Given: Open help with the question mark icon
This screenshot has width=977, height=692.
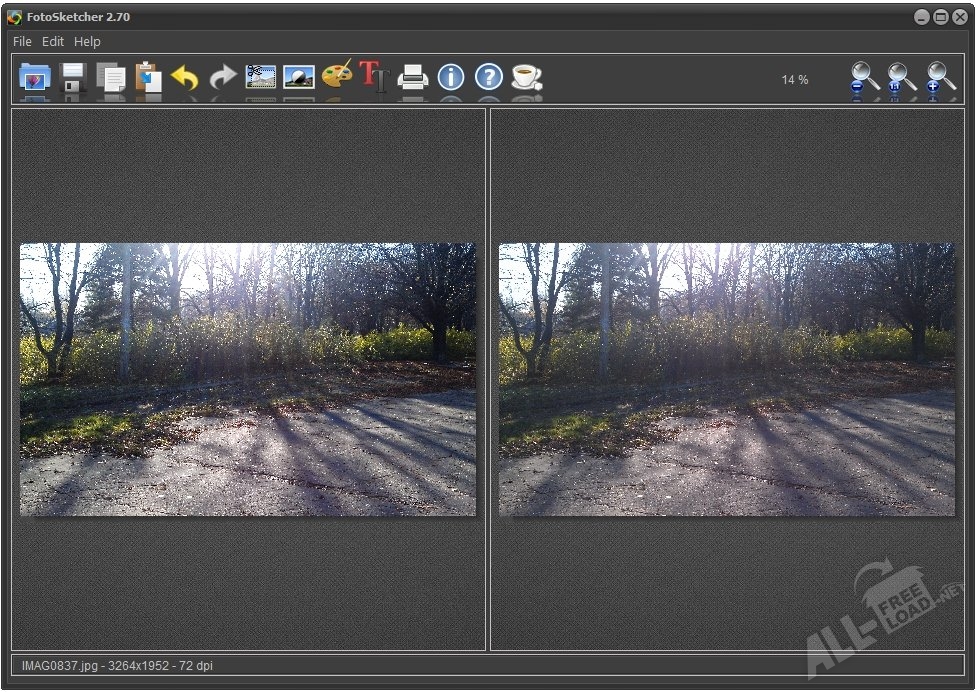Looking at the screenshot, I should pyautogui.click(x=488, y=77).
